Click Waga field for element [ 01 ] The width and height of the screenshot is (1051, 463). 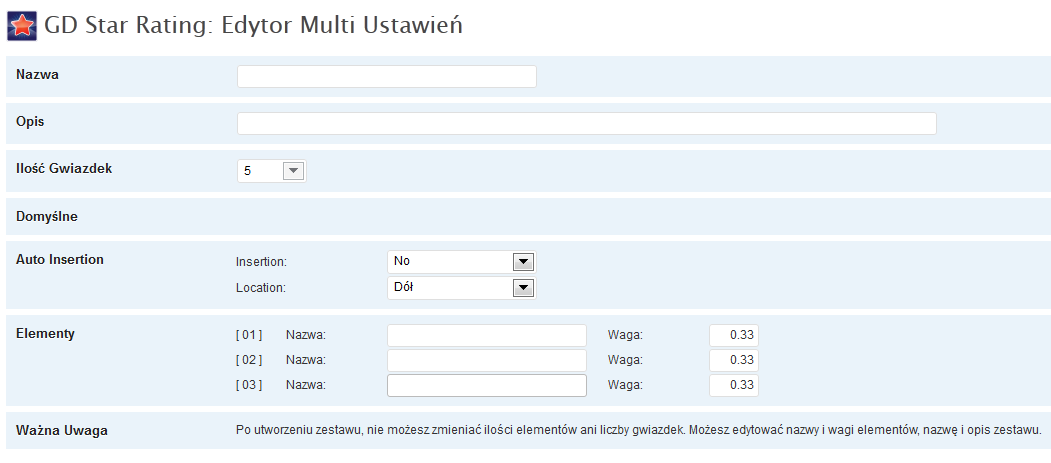pos(734,336)
